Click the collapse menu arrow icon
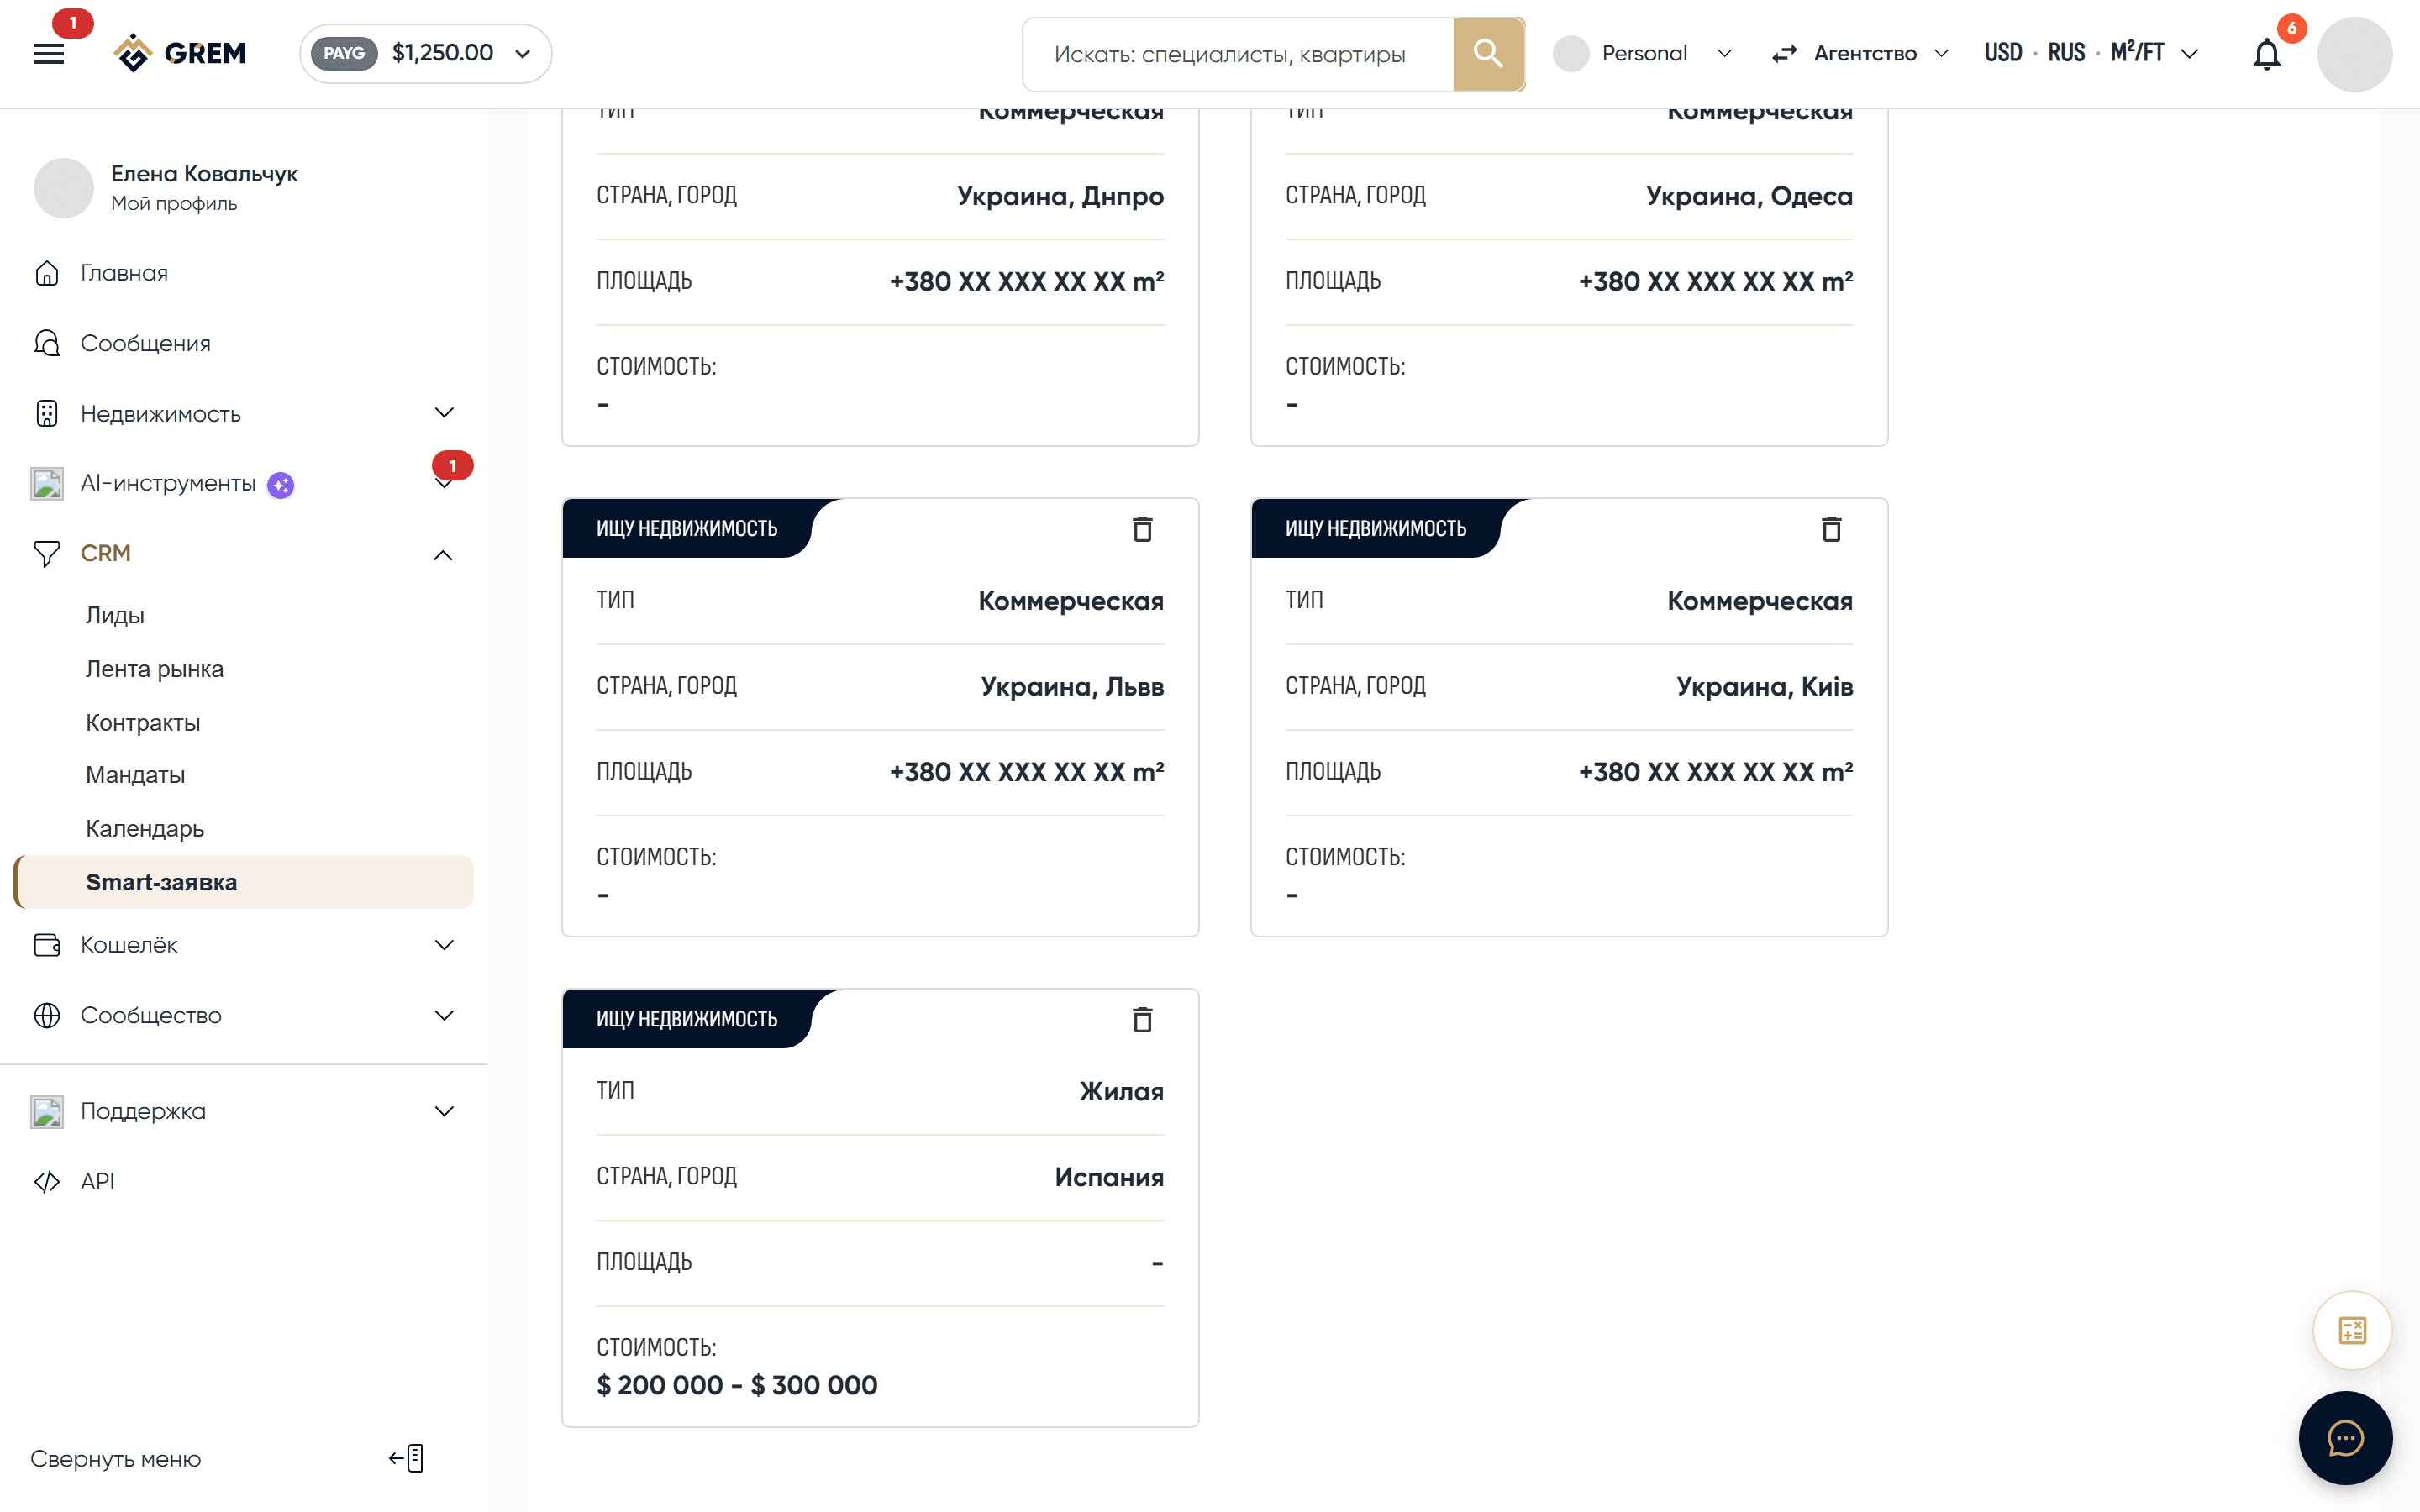 [x=407, y=1458]
